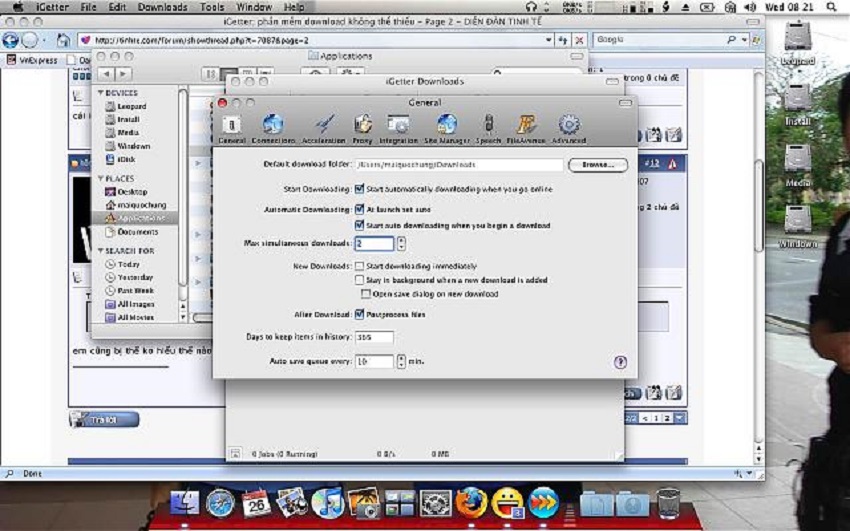Enable Open save dialog on new download
Viewport: 850px width, 531px height.
click(x=366, y=294)
